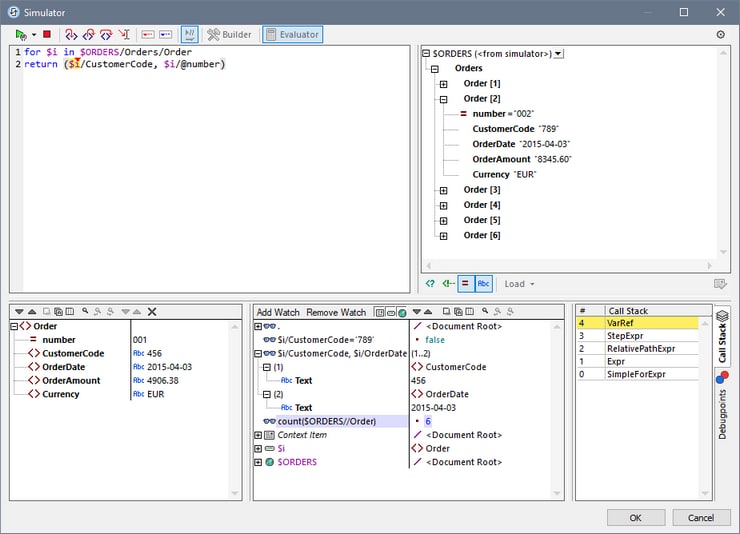This screenshot has height=534, width=740.
Task: Click the Cancel button
Action: (x=700, y=517)
